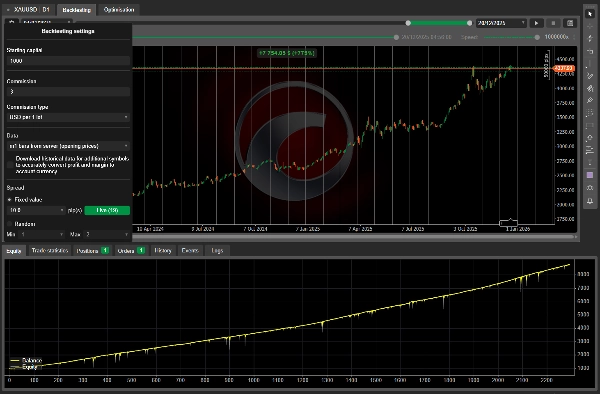Select the dotted grid Fibonacci tool
Screen dimensions: 600x394
coord(590,113)
